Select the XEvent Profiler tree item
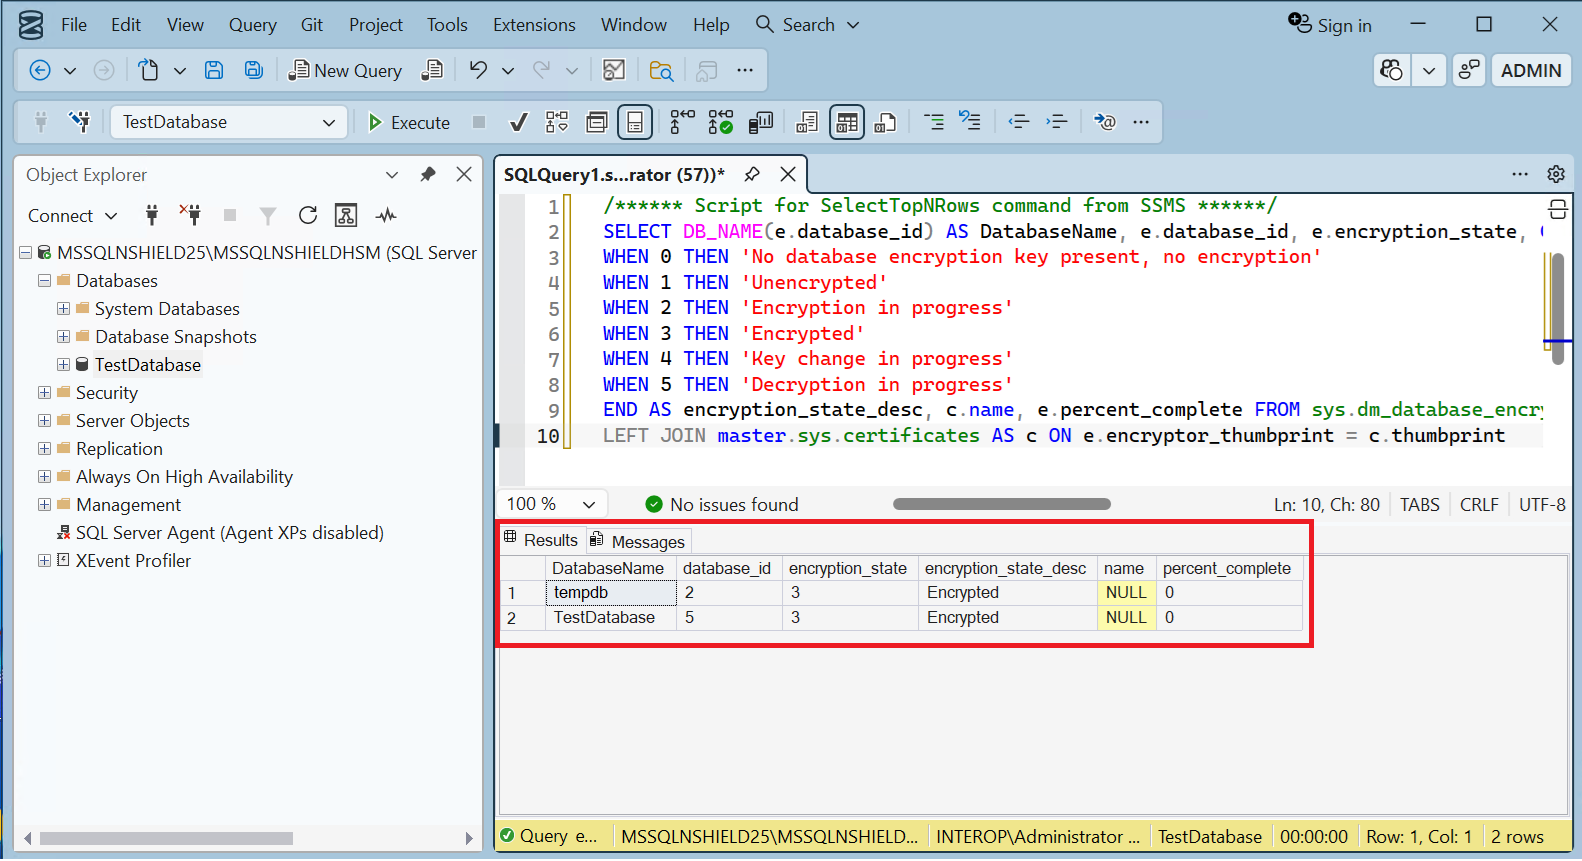The width and height of the screenshot is (1582, 861). 133,561
